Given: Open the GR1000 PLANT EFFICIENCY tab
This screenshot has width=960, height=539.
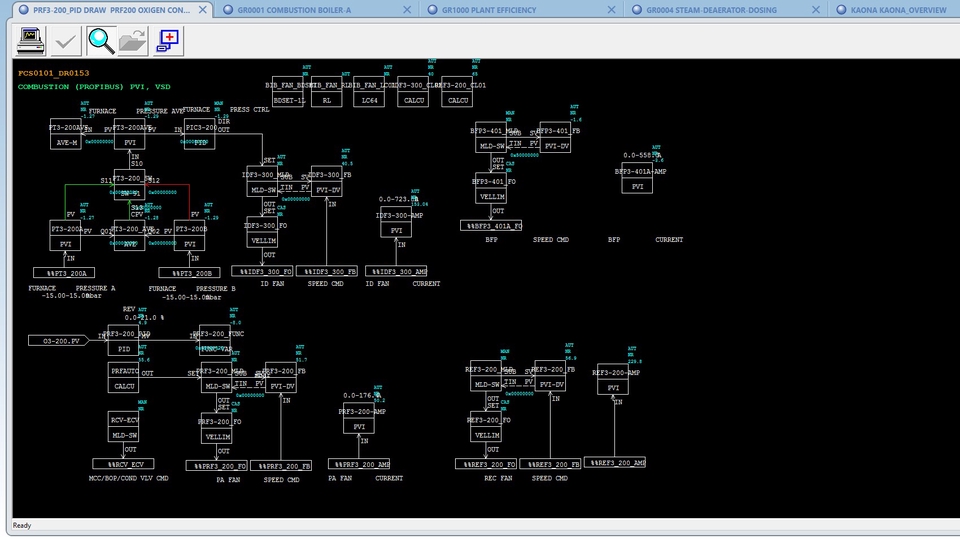Looking at the screenshot, I should tap(489, 10).
